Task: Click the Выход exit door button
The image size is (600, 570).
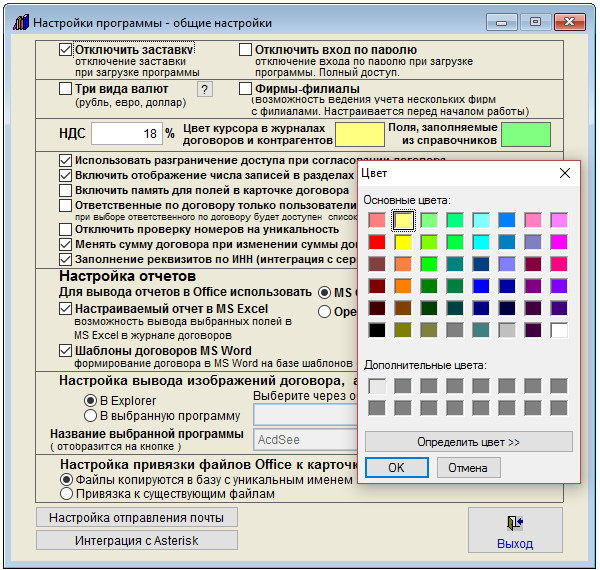Action: pyautogui.click(x=514, y=532)
